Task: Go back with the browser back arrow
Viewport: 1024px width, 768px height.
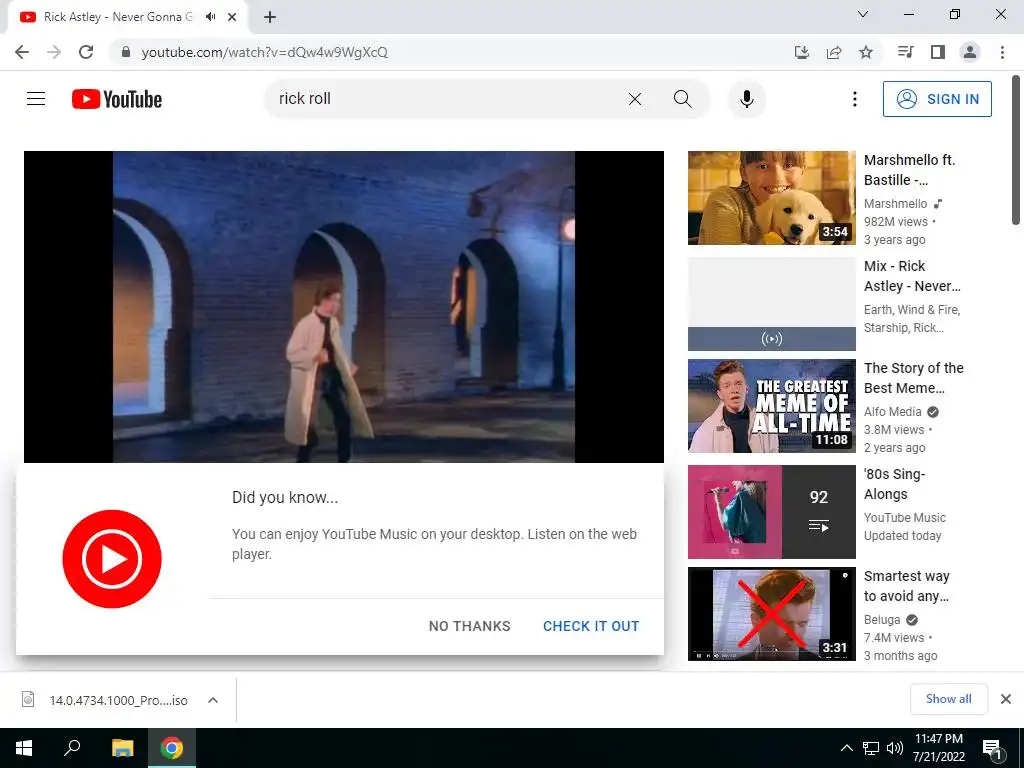Action: 22,52
